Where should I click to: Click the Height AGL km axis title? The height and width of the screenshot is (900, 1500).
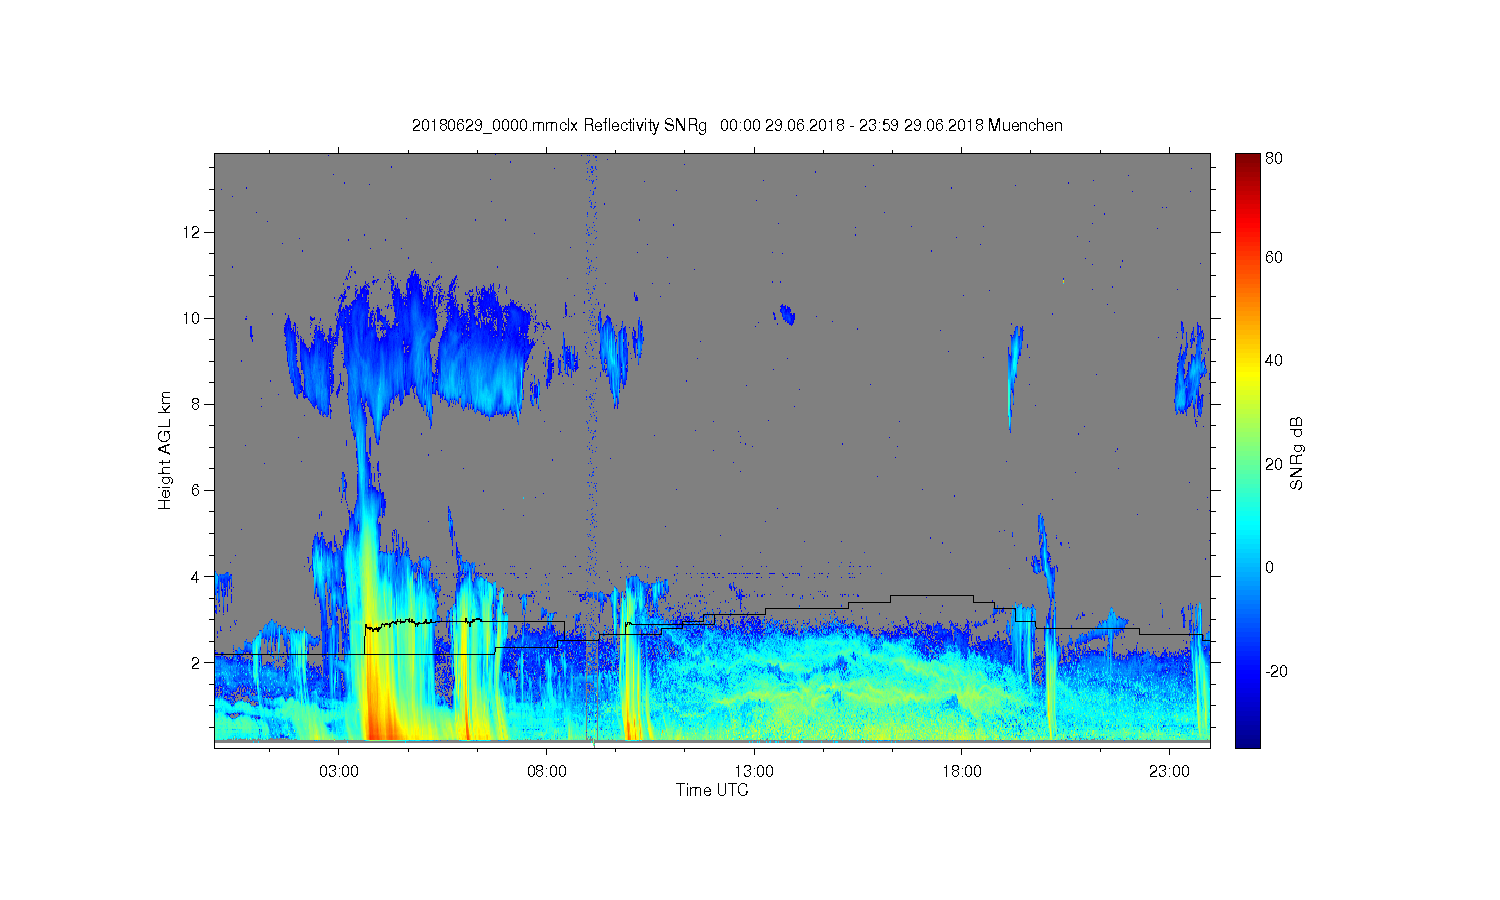pos(165,450)
